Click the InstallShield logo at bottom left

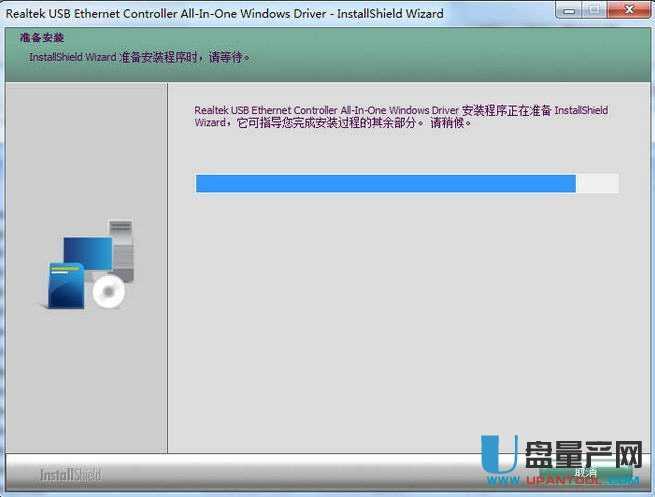tap(70, 474)
